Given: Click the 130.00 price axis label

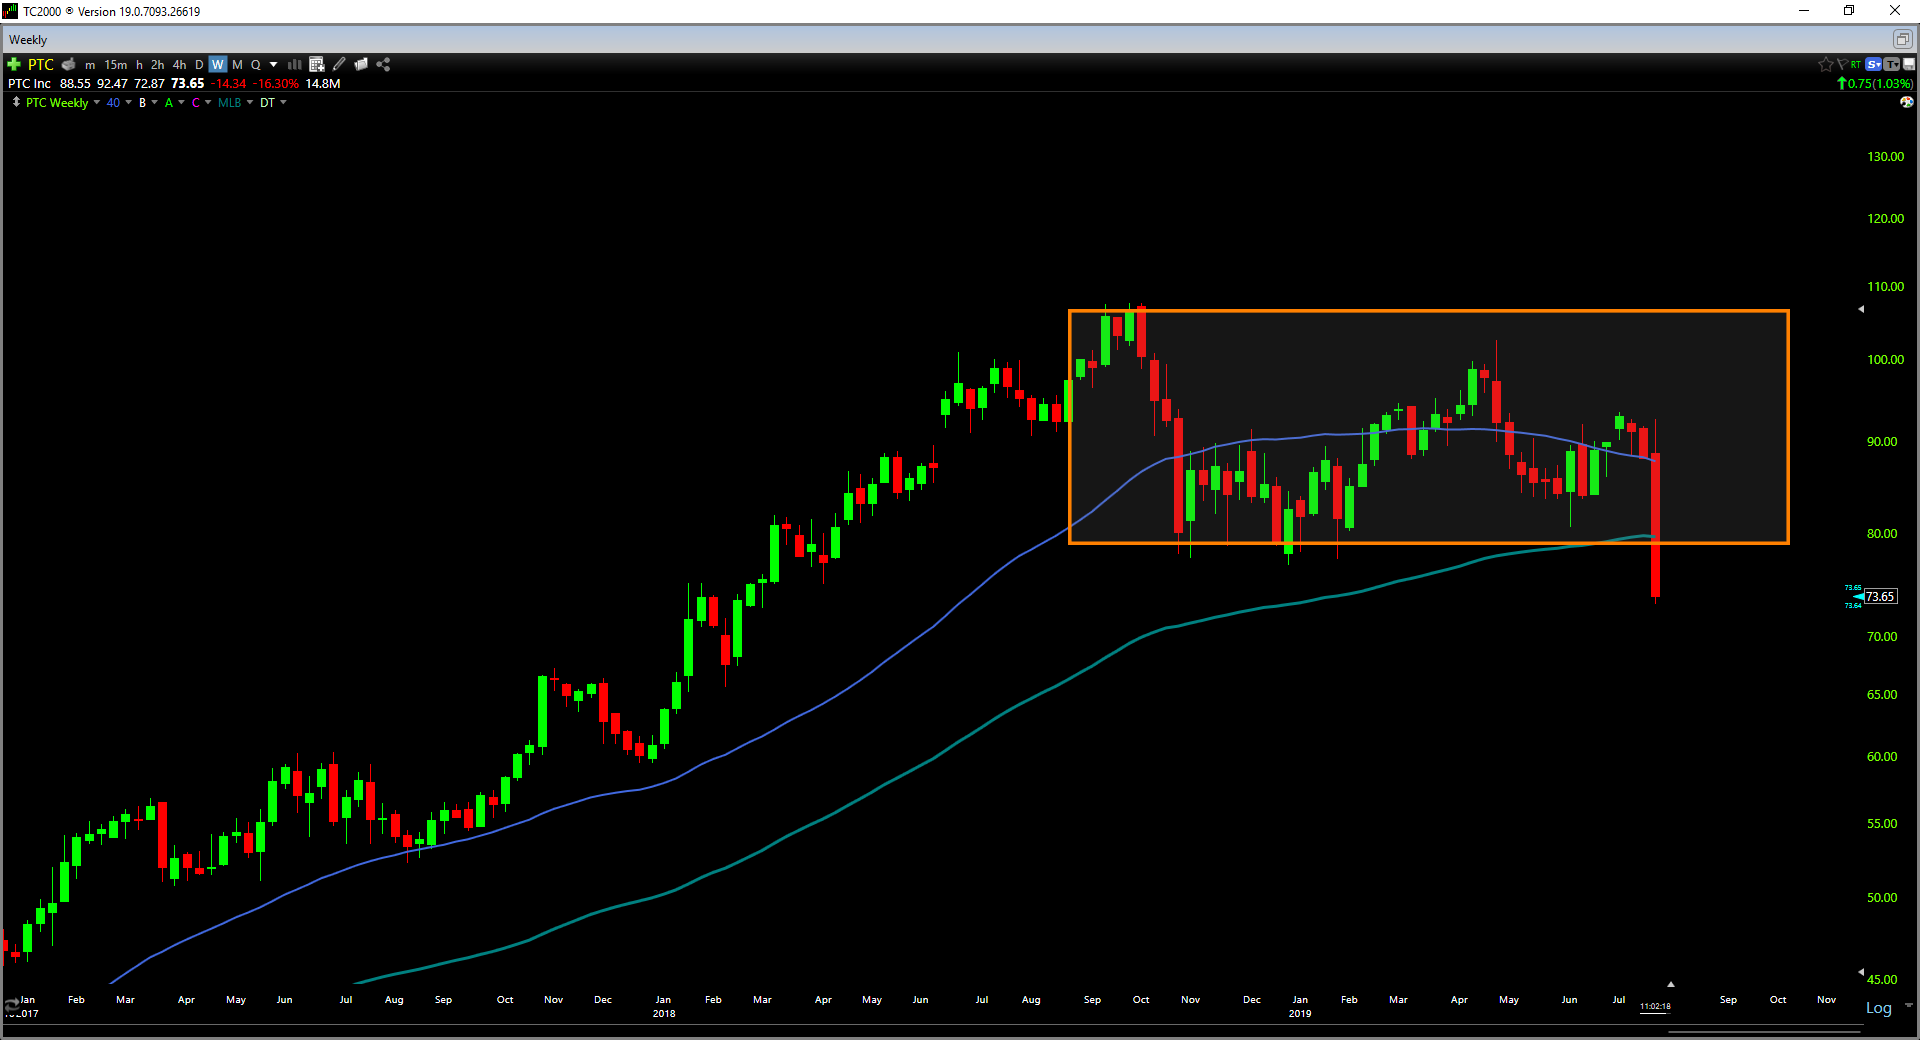Looking at the screenshot, I should (x=1886, y=157).
